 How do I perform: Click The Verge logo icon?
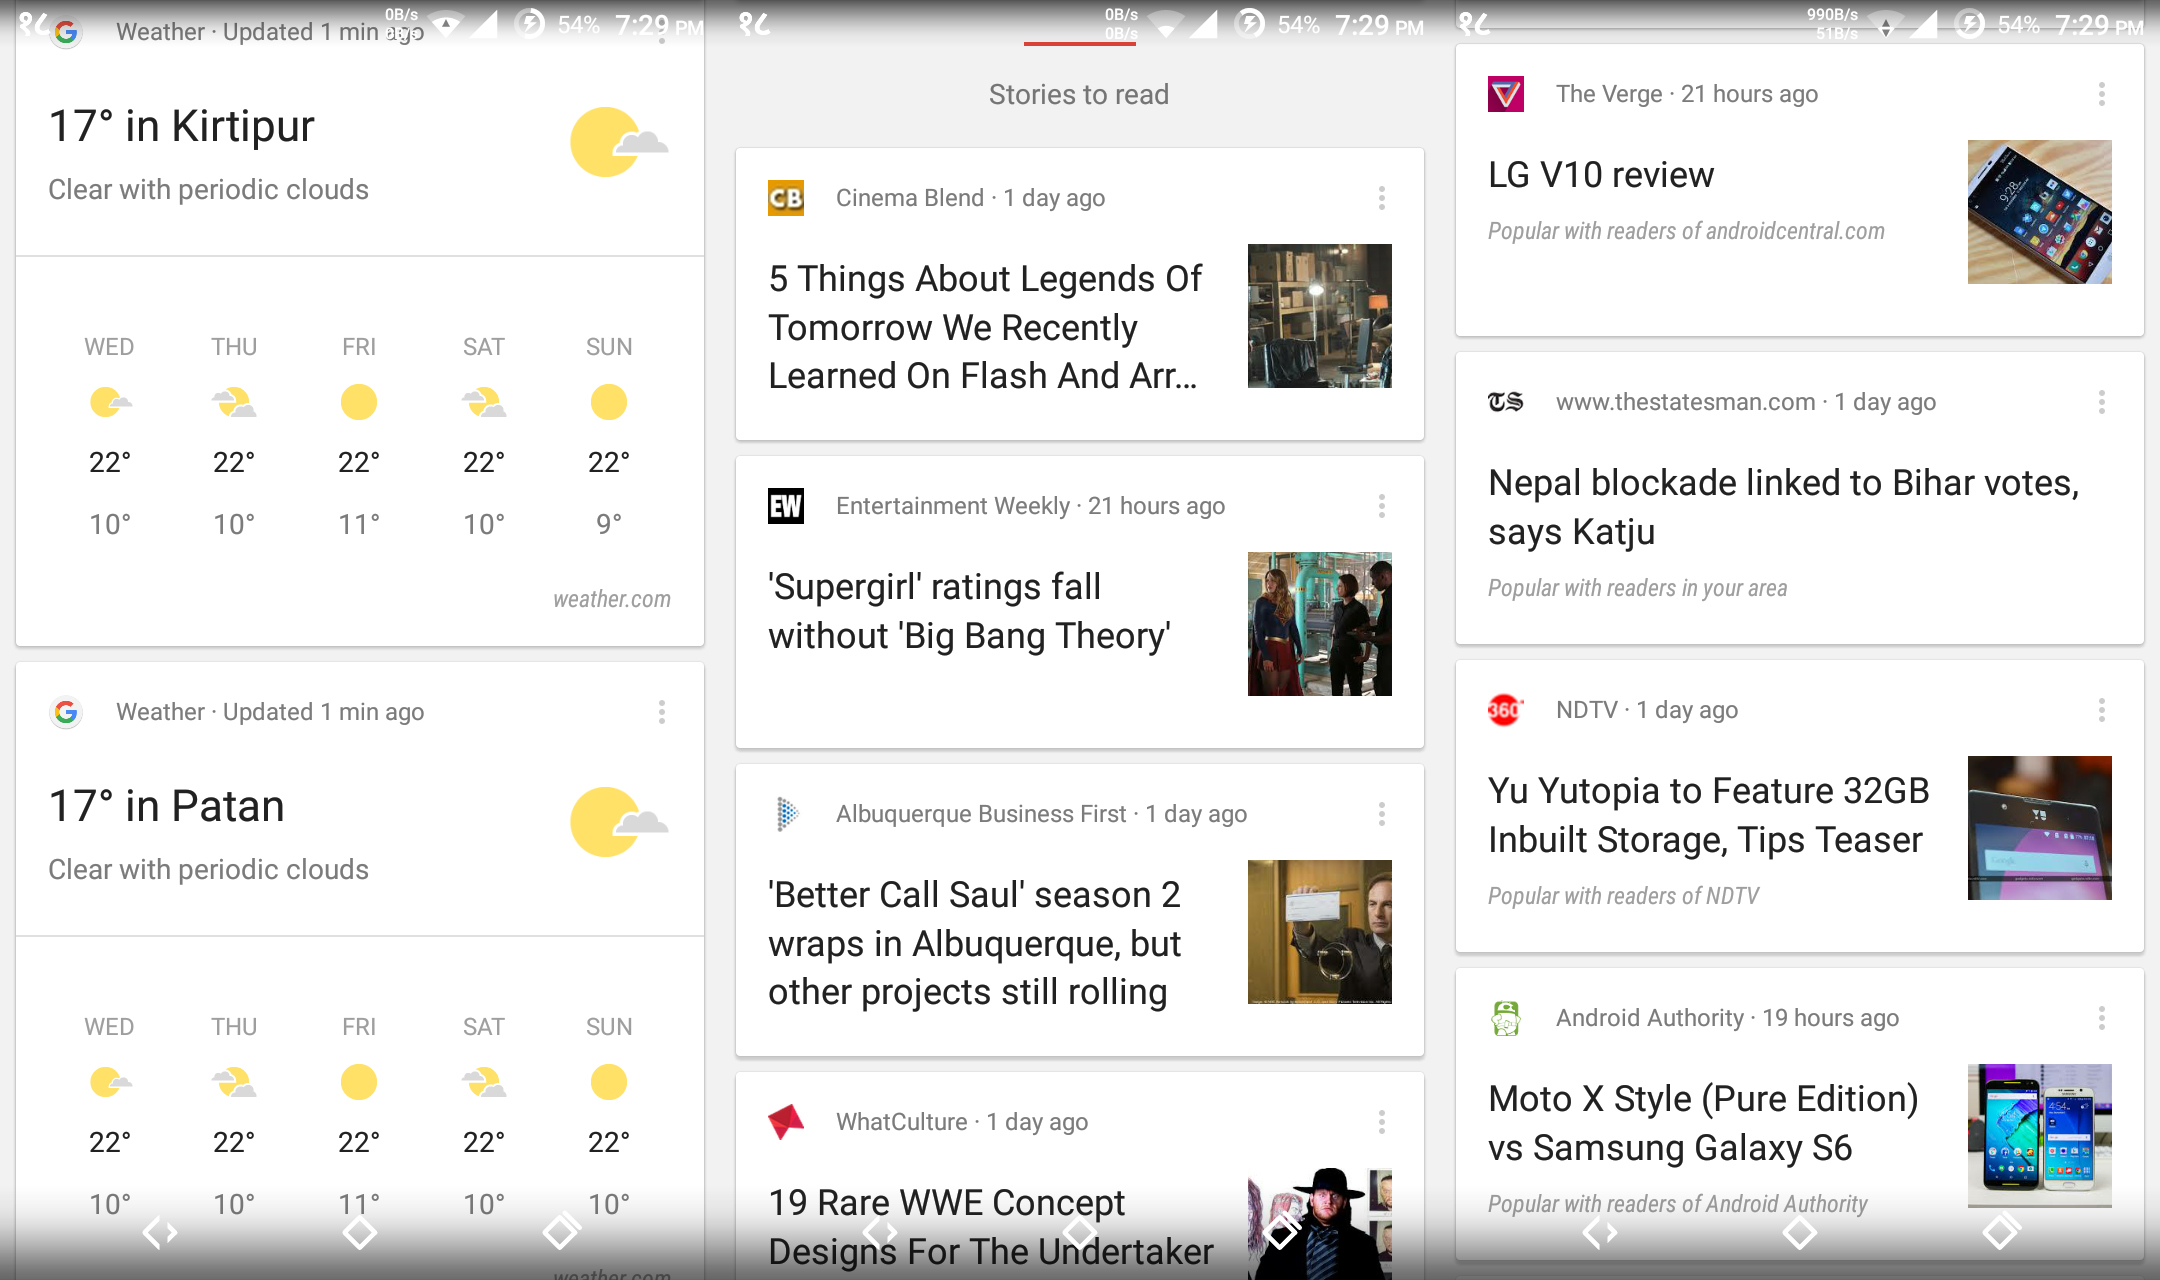pos(1506,94)
